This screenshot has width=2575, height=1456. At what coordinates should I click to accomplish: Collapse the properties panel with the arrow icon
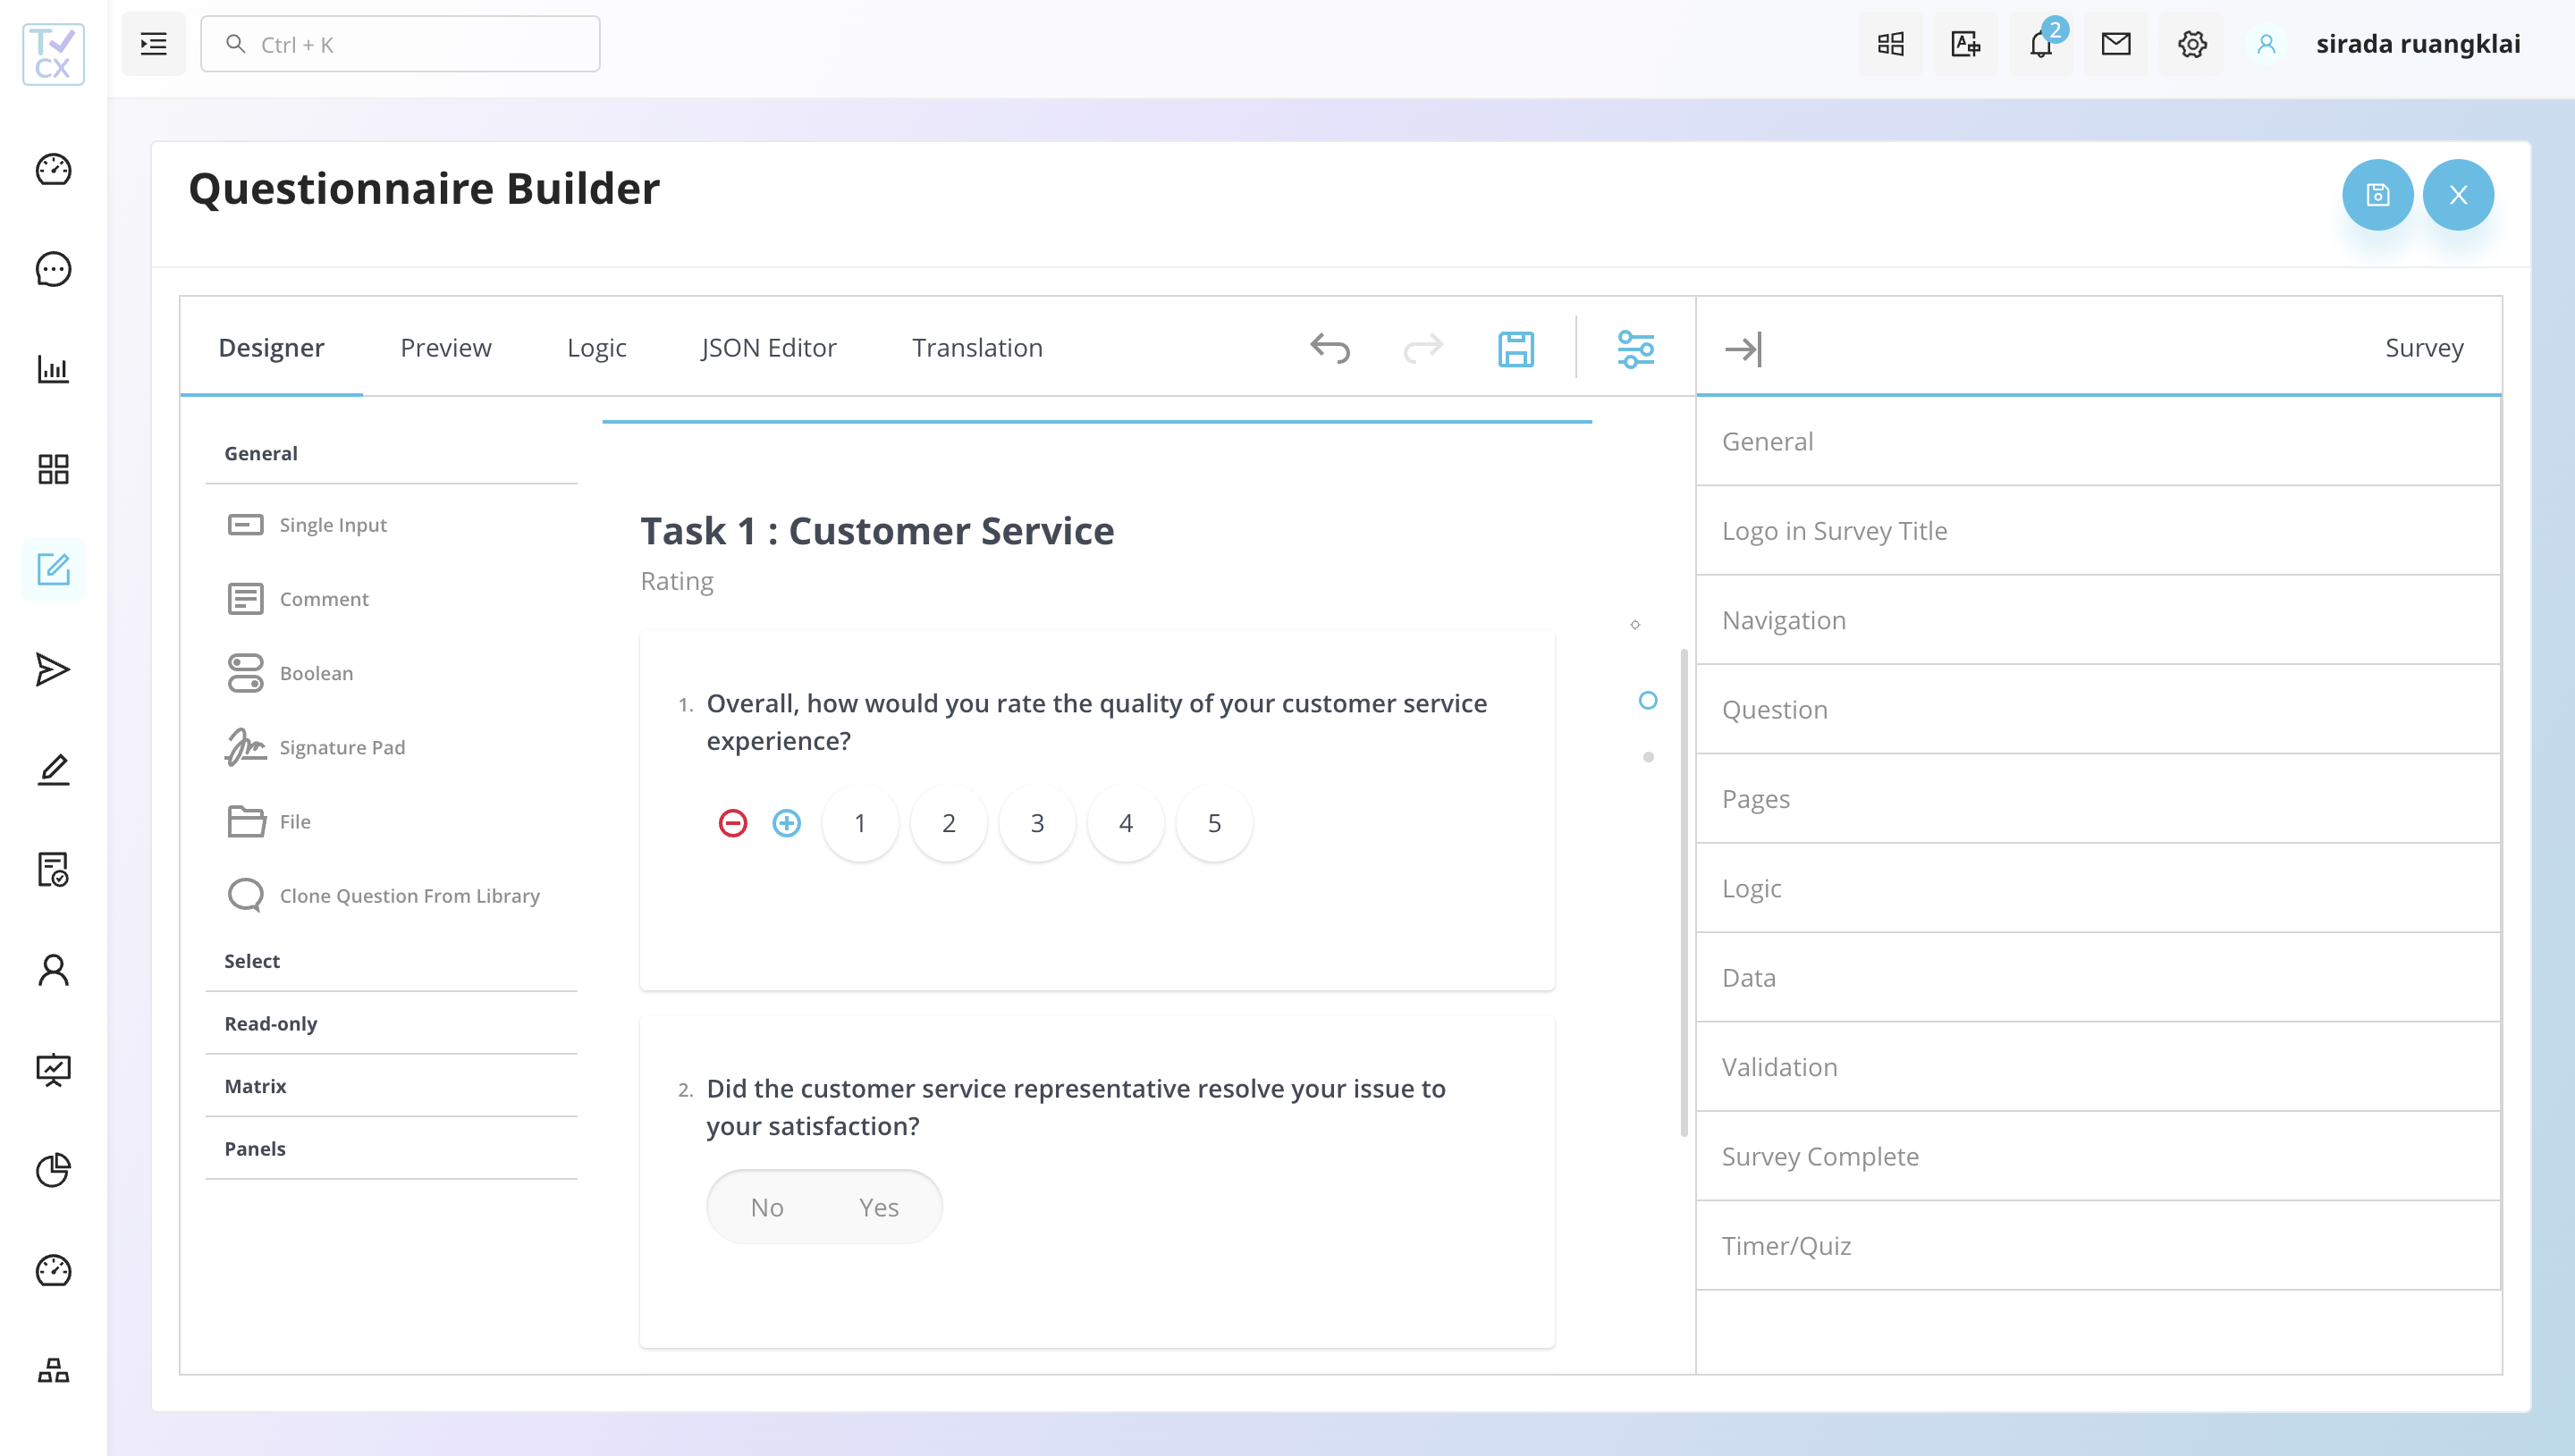coord(1744,349)
